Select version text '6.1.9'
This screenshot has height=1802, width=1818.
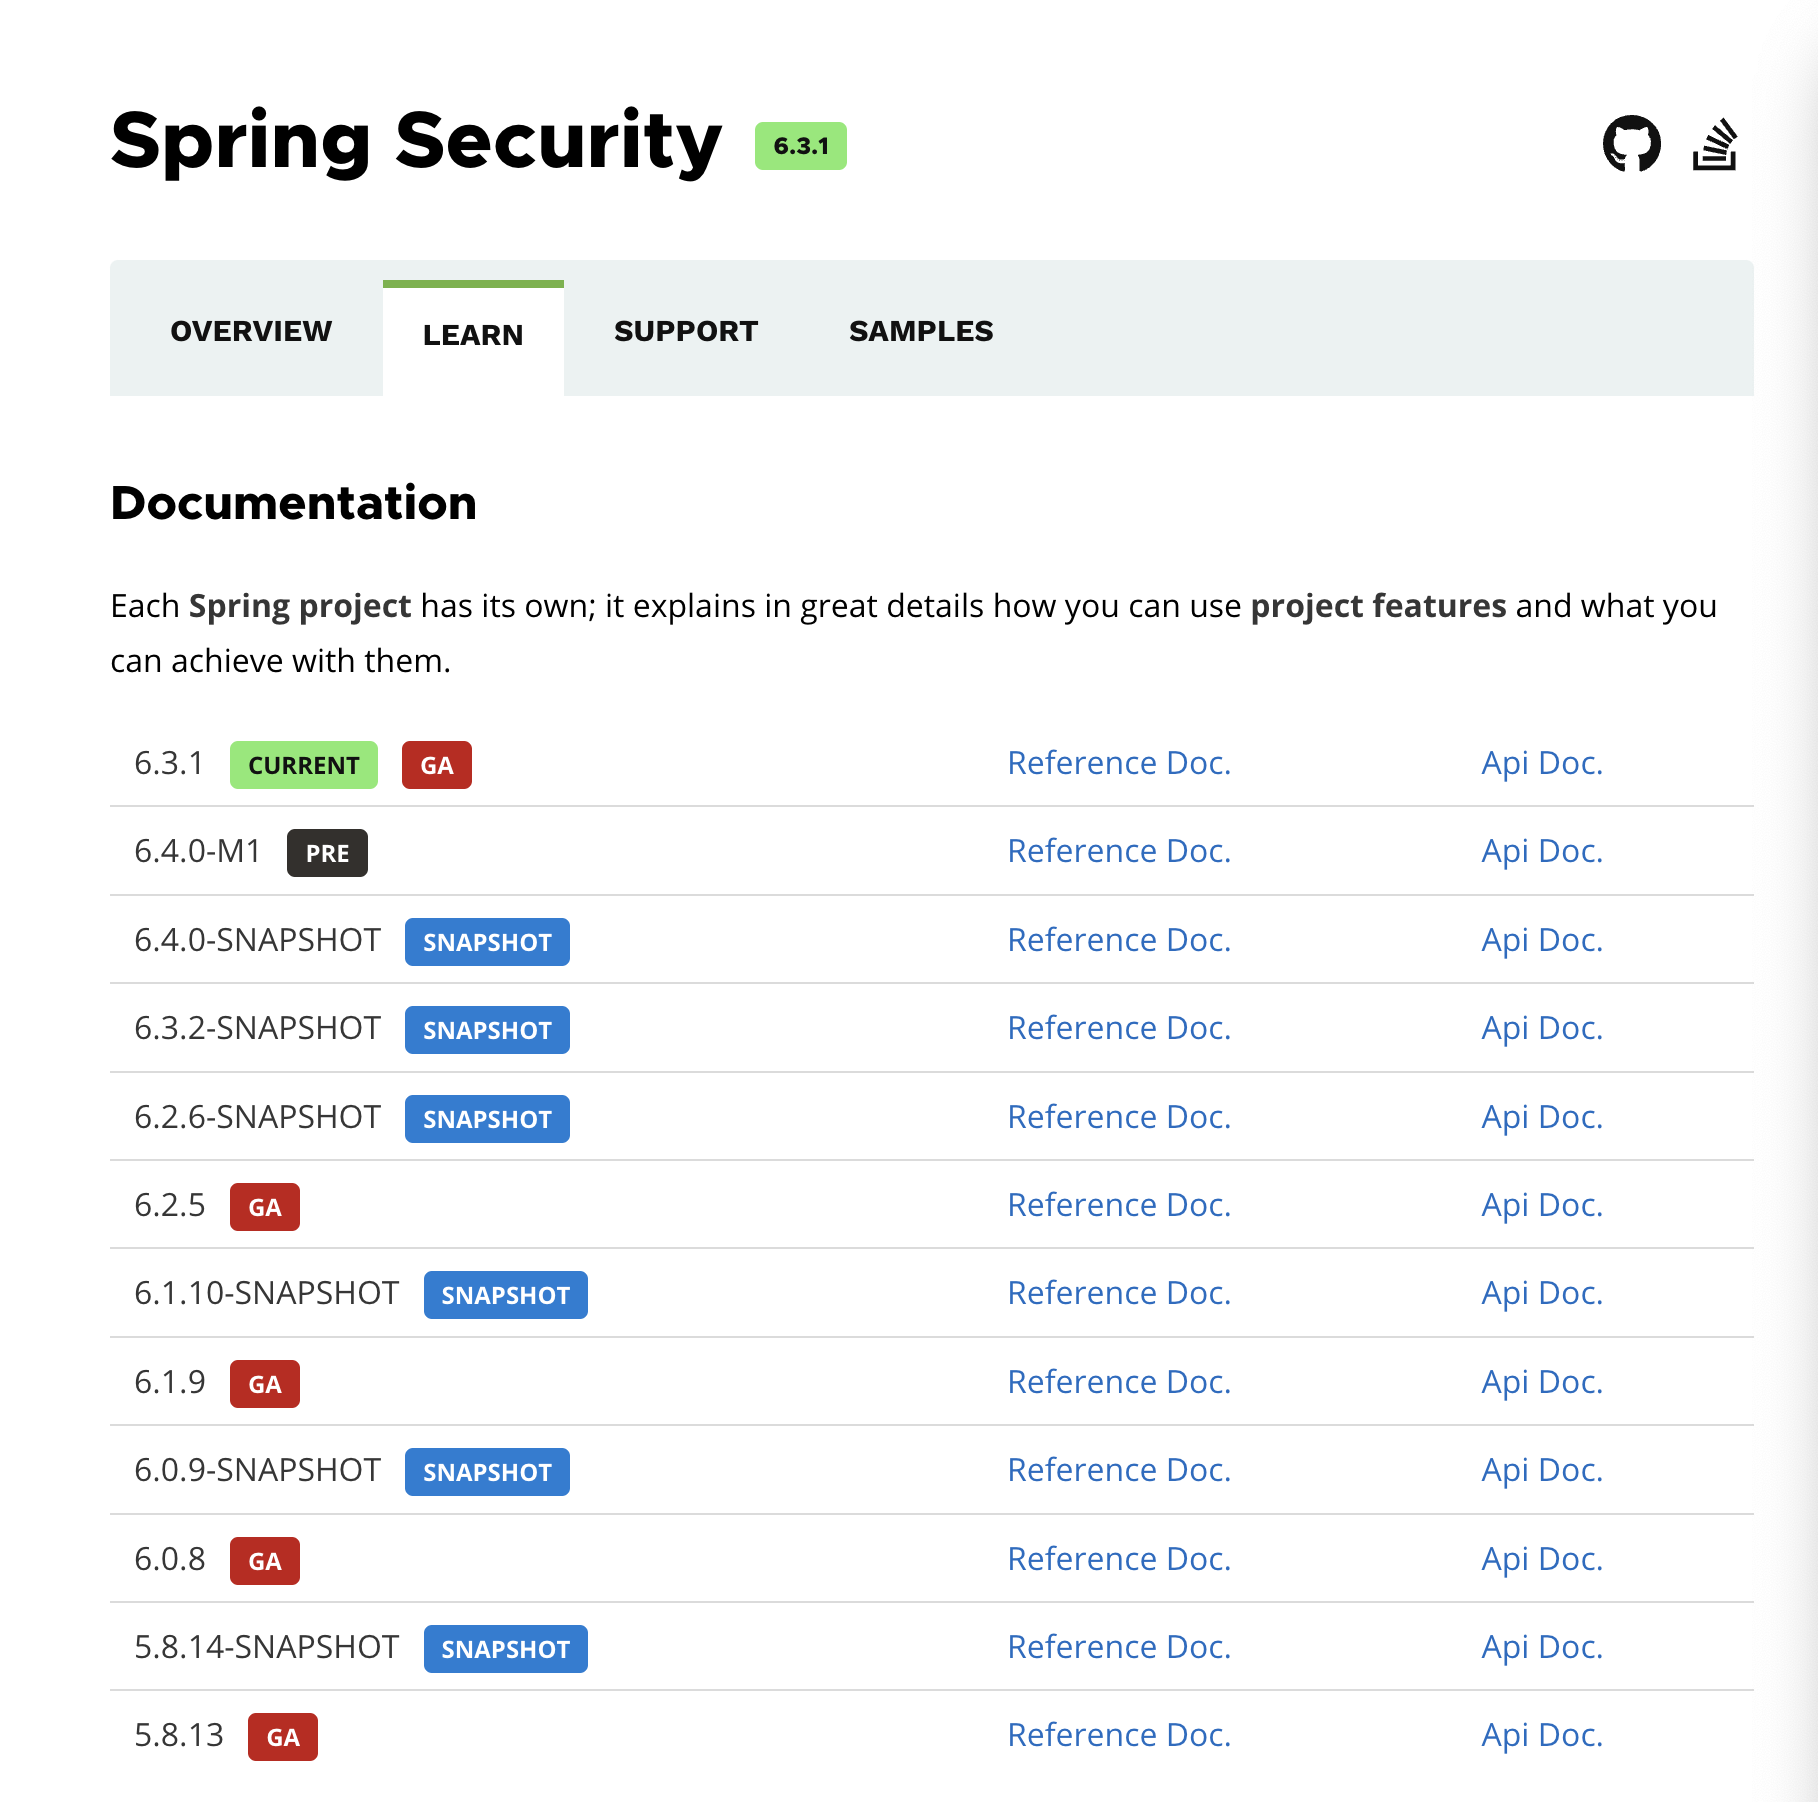170,1382
